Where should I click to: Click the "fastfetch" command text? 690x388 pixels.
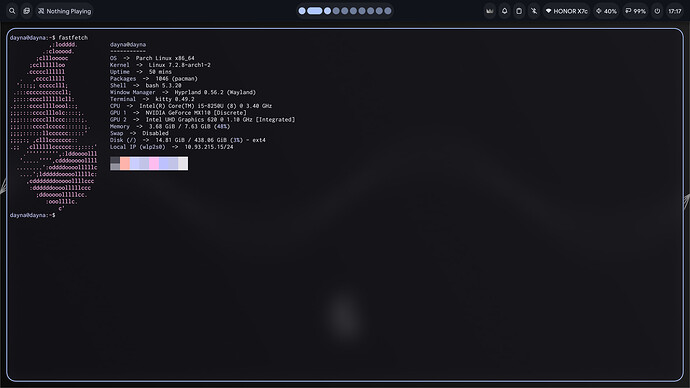point(73,38)
